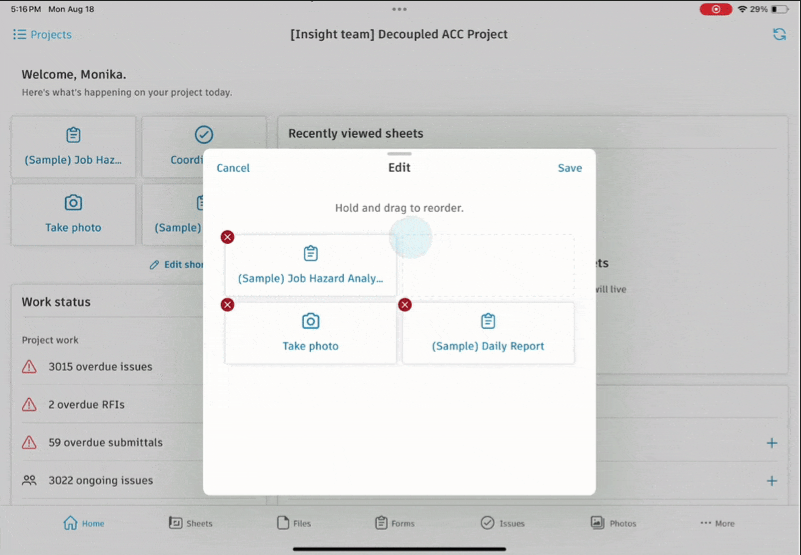Save the shortcut order

tap(570, 168)
